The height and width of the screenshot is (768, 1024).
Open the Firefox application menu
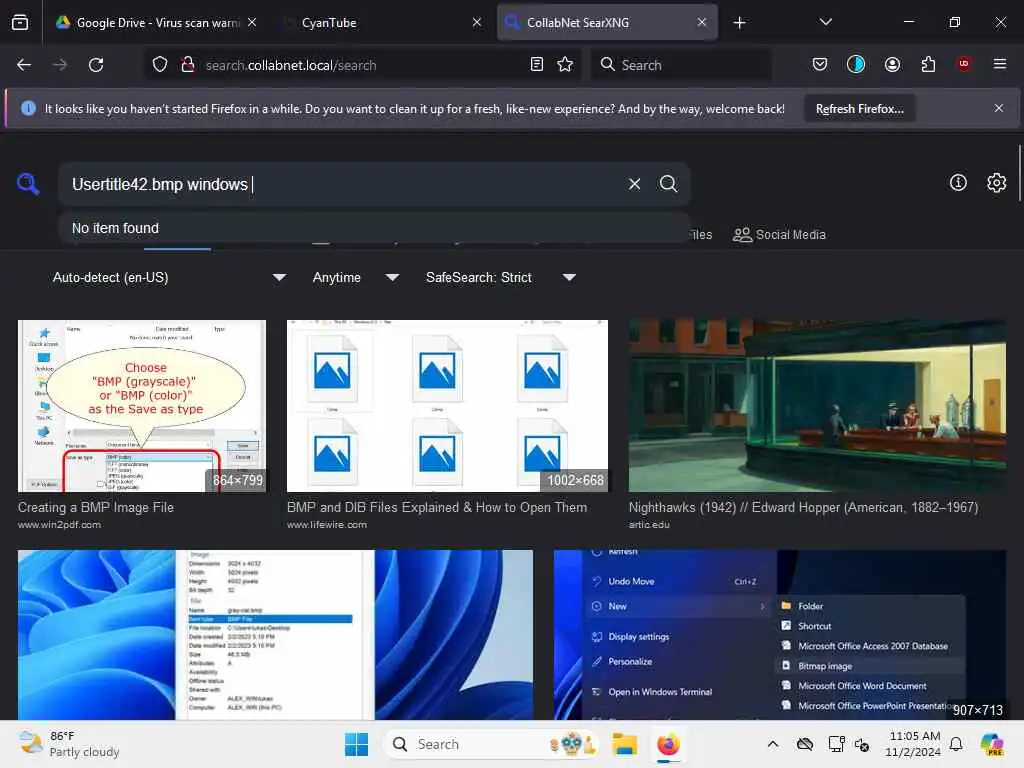[x=1000, y=64]
